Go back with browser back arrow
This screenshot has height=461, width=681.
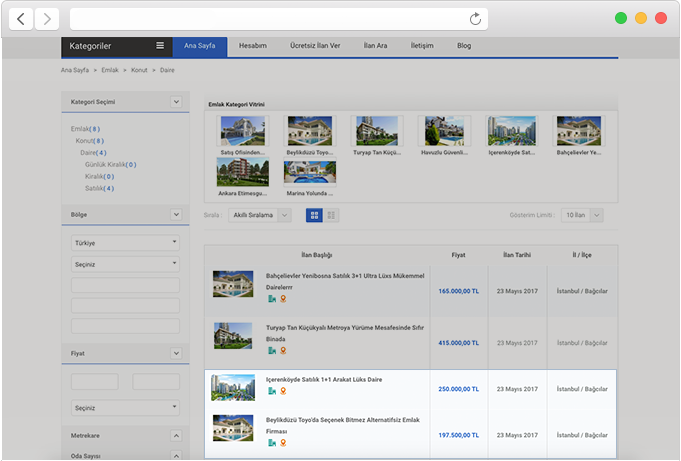22,19
